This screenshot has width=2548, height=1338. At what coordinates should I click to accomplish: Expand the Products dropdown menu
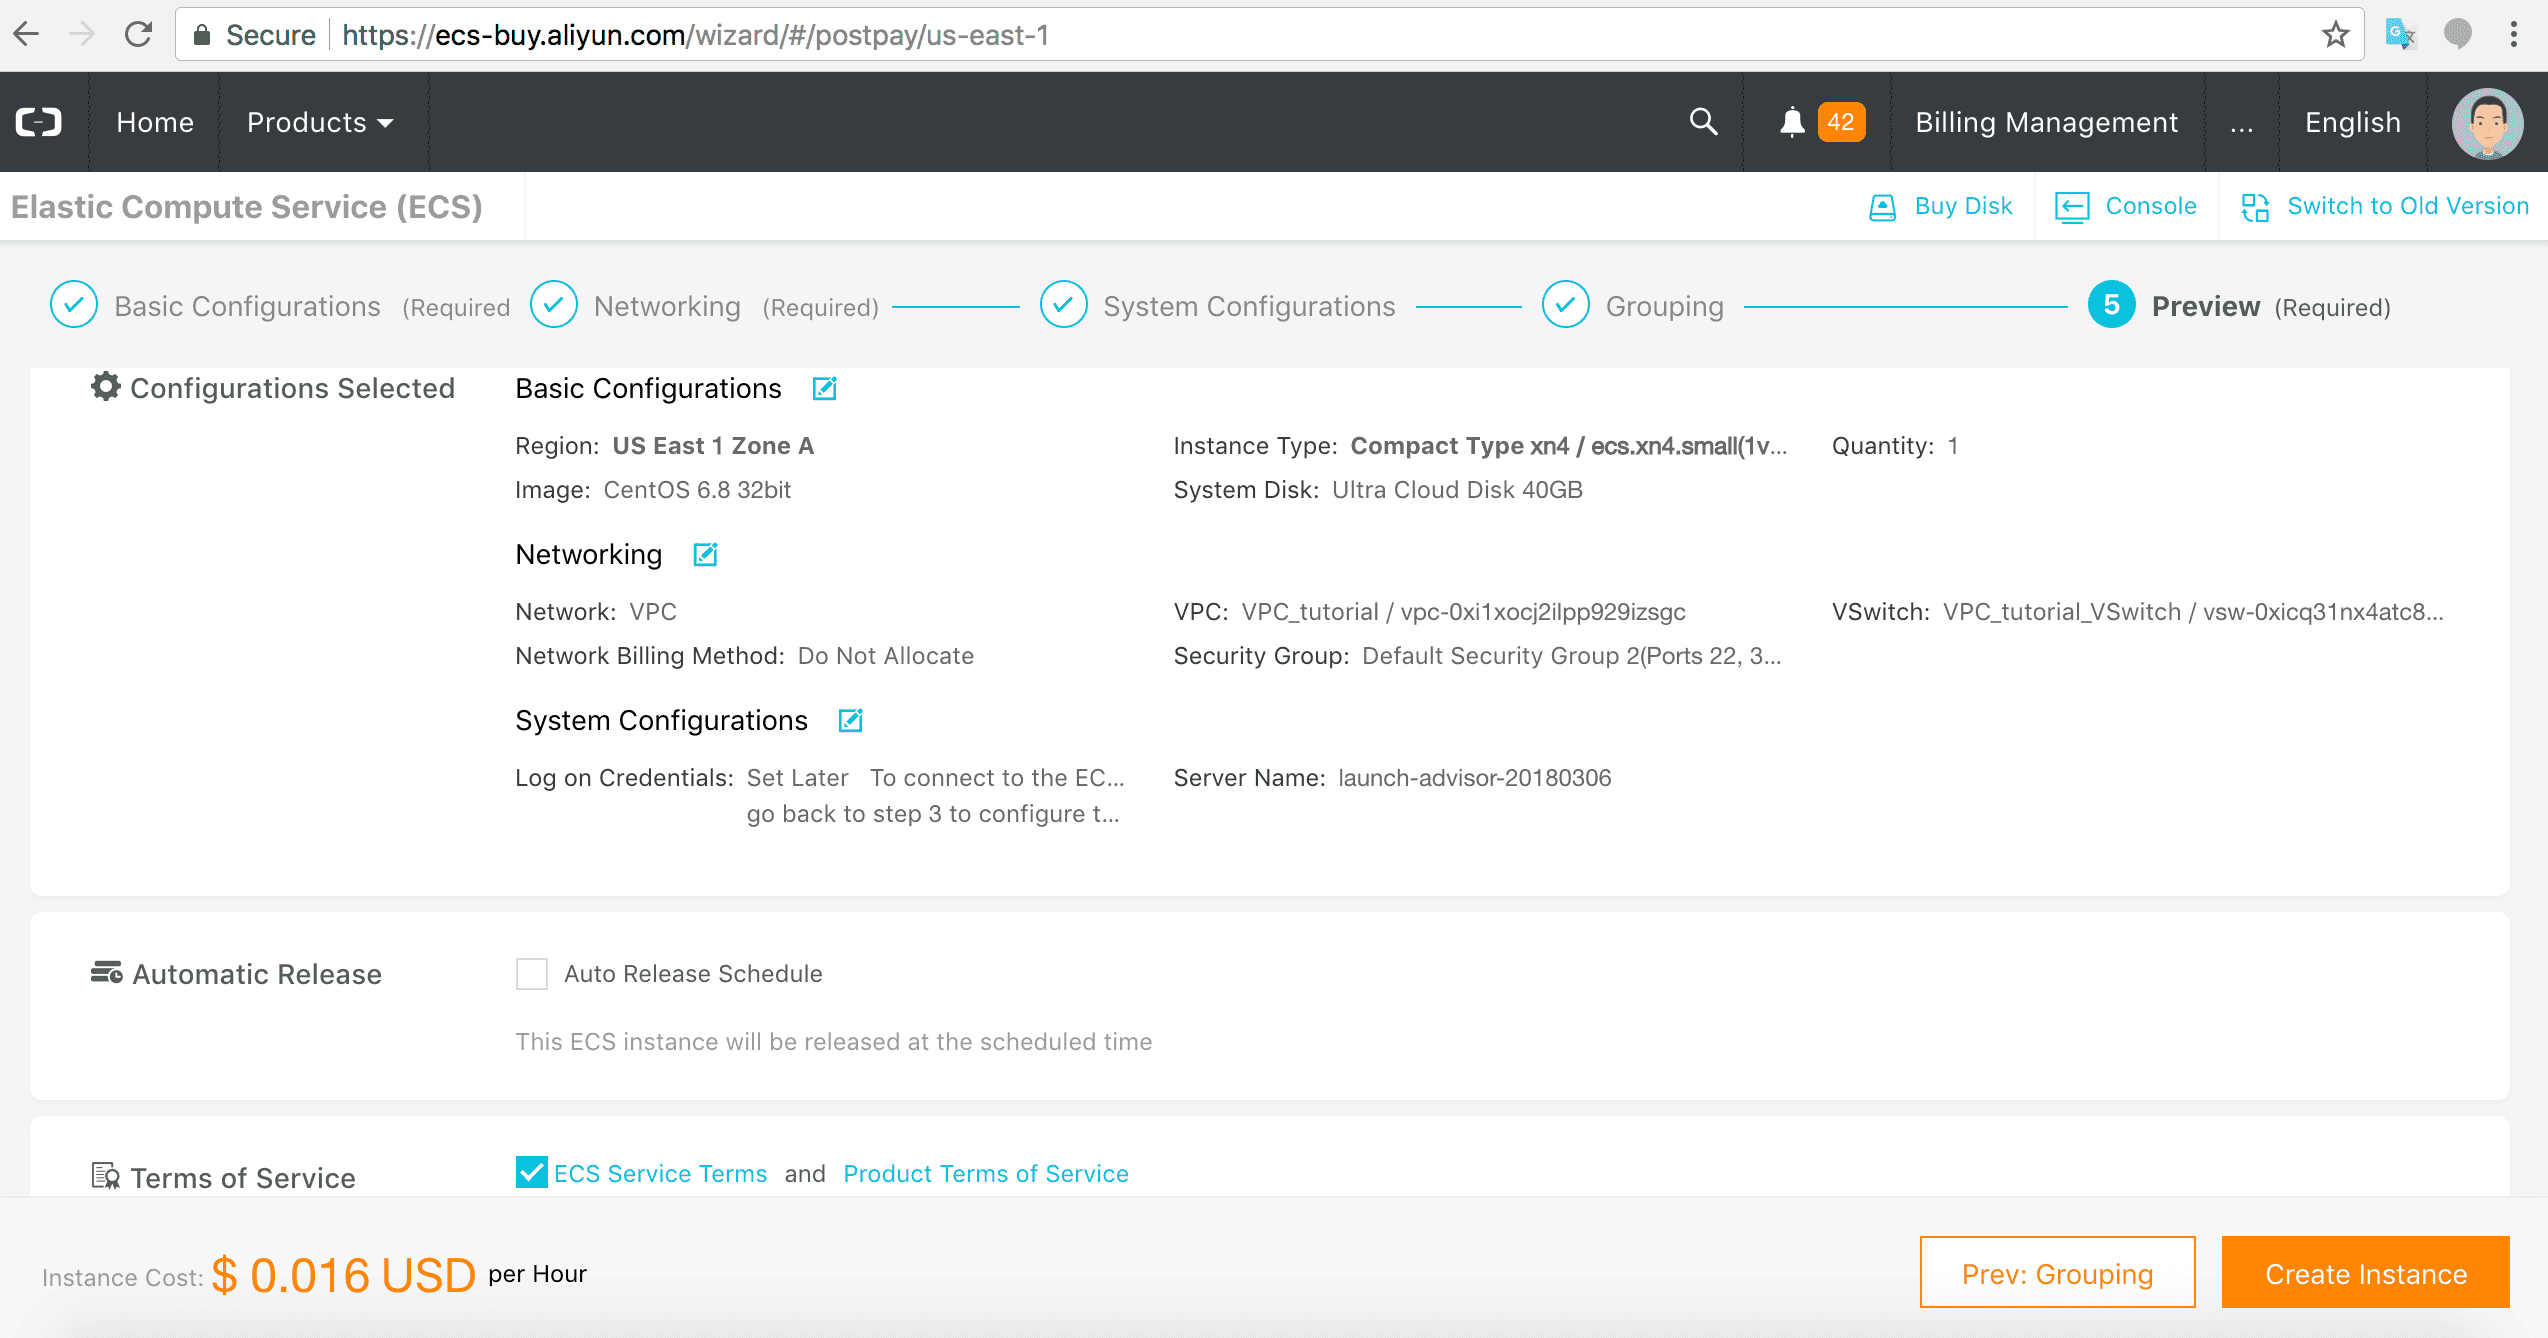click(320, 122)
